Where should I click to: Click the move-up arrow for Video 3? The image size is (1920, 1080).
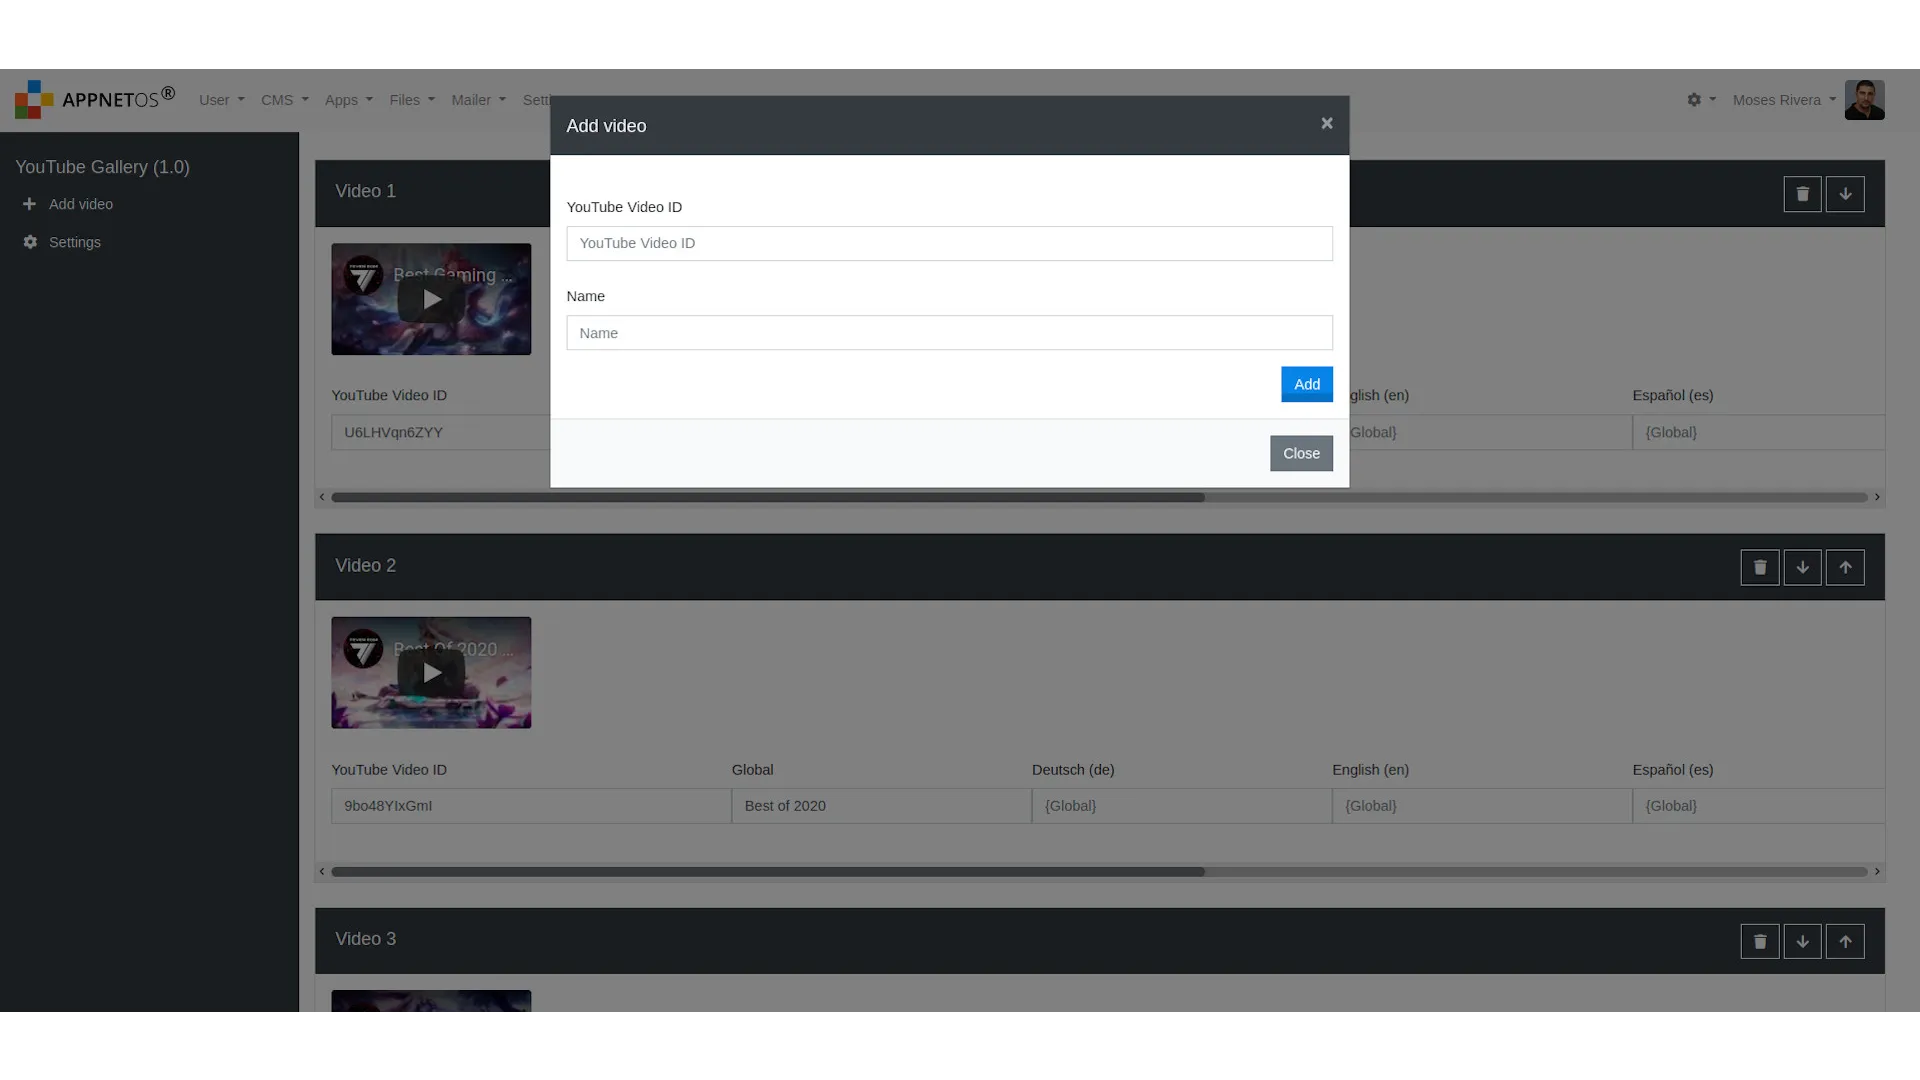coord(1845,942)
